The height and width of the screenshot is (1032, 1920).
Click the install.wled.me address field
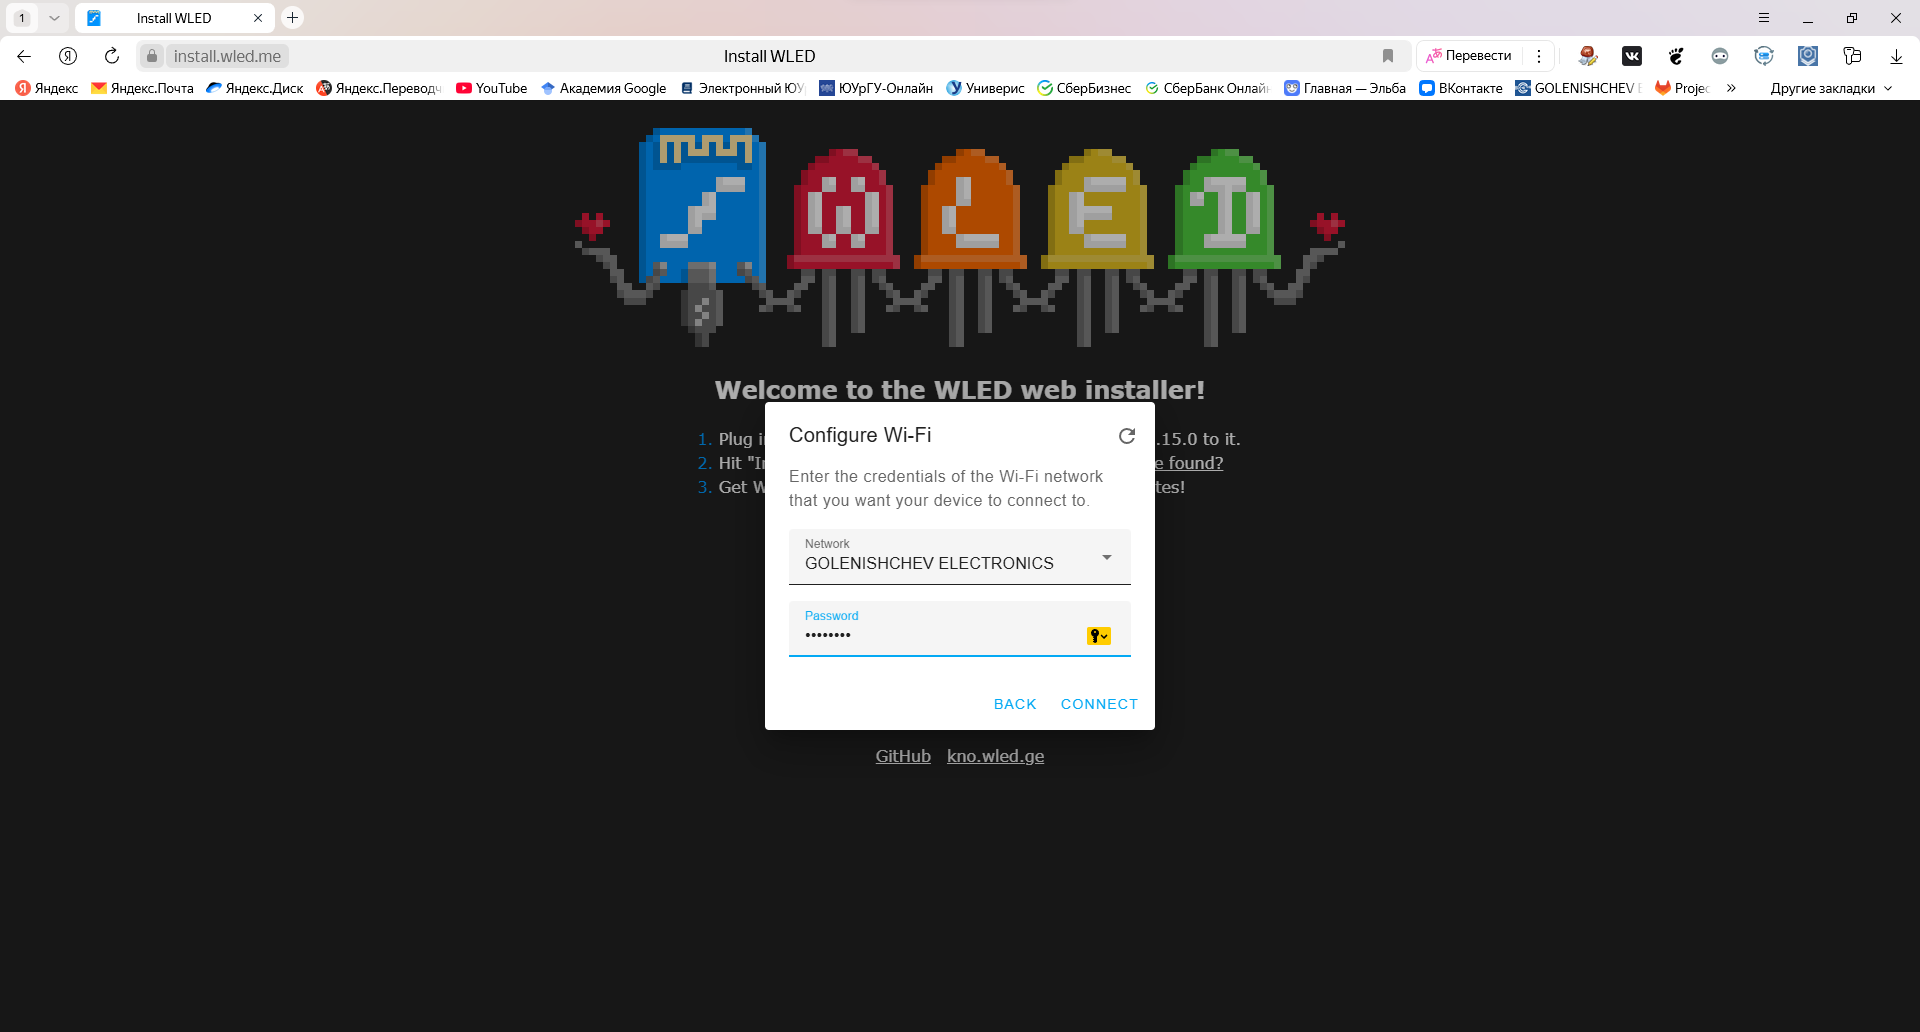click(227, 56)
